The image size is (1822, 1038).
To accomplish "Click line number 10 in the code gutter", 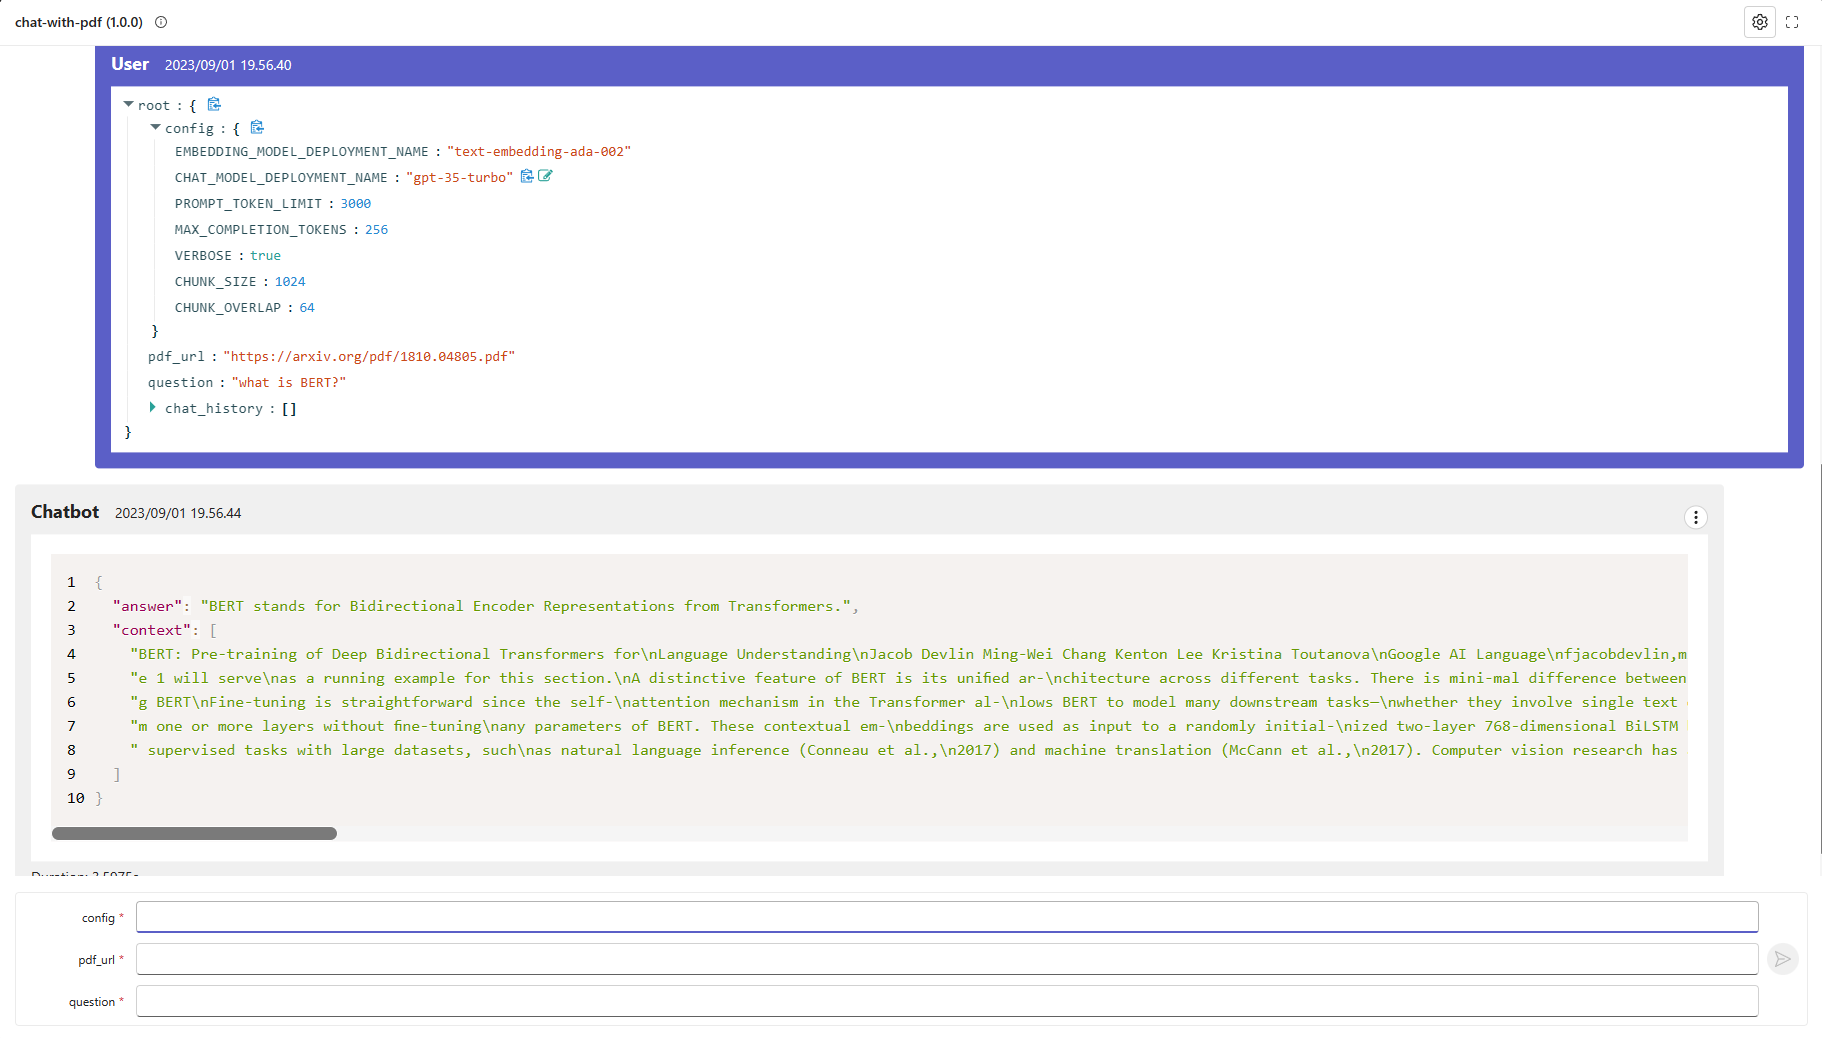I will point(76,798).
